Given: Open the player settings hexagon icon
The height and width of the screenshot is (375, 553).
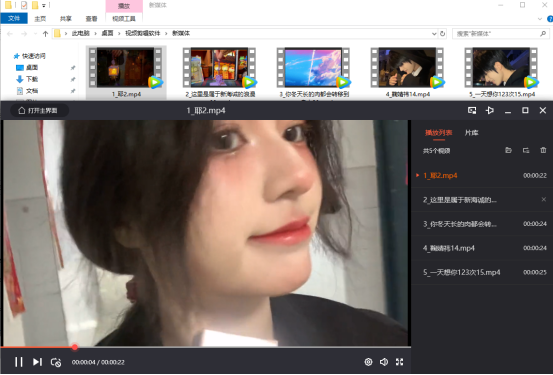Looking at the screenshot, I should tap(368, 362).
